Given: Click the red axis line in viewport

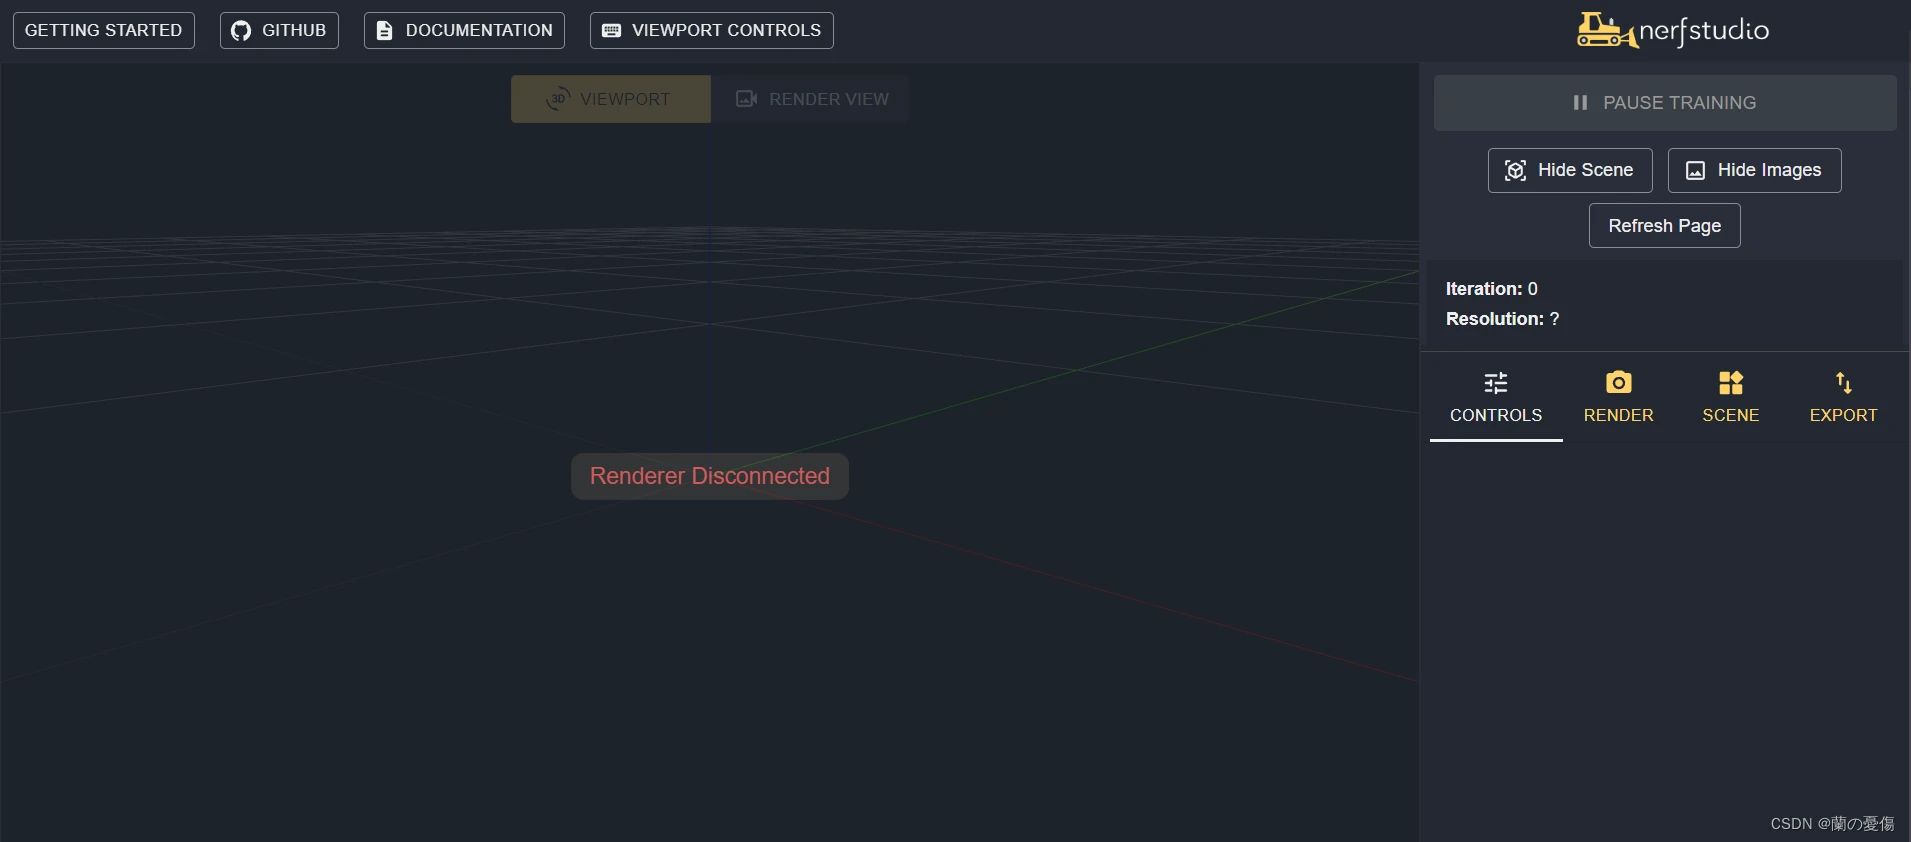Looking at the screenshot, I should (x=1100, y=590).
